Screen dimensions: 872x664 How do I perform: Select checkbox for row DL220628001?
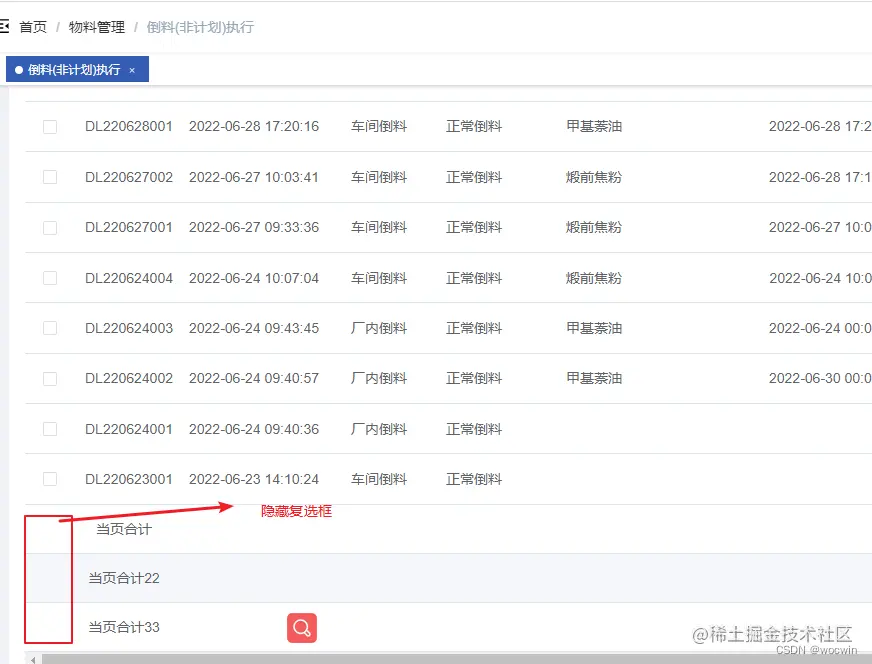(50, 127)
